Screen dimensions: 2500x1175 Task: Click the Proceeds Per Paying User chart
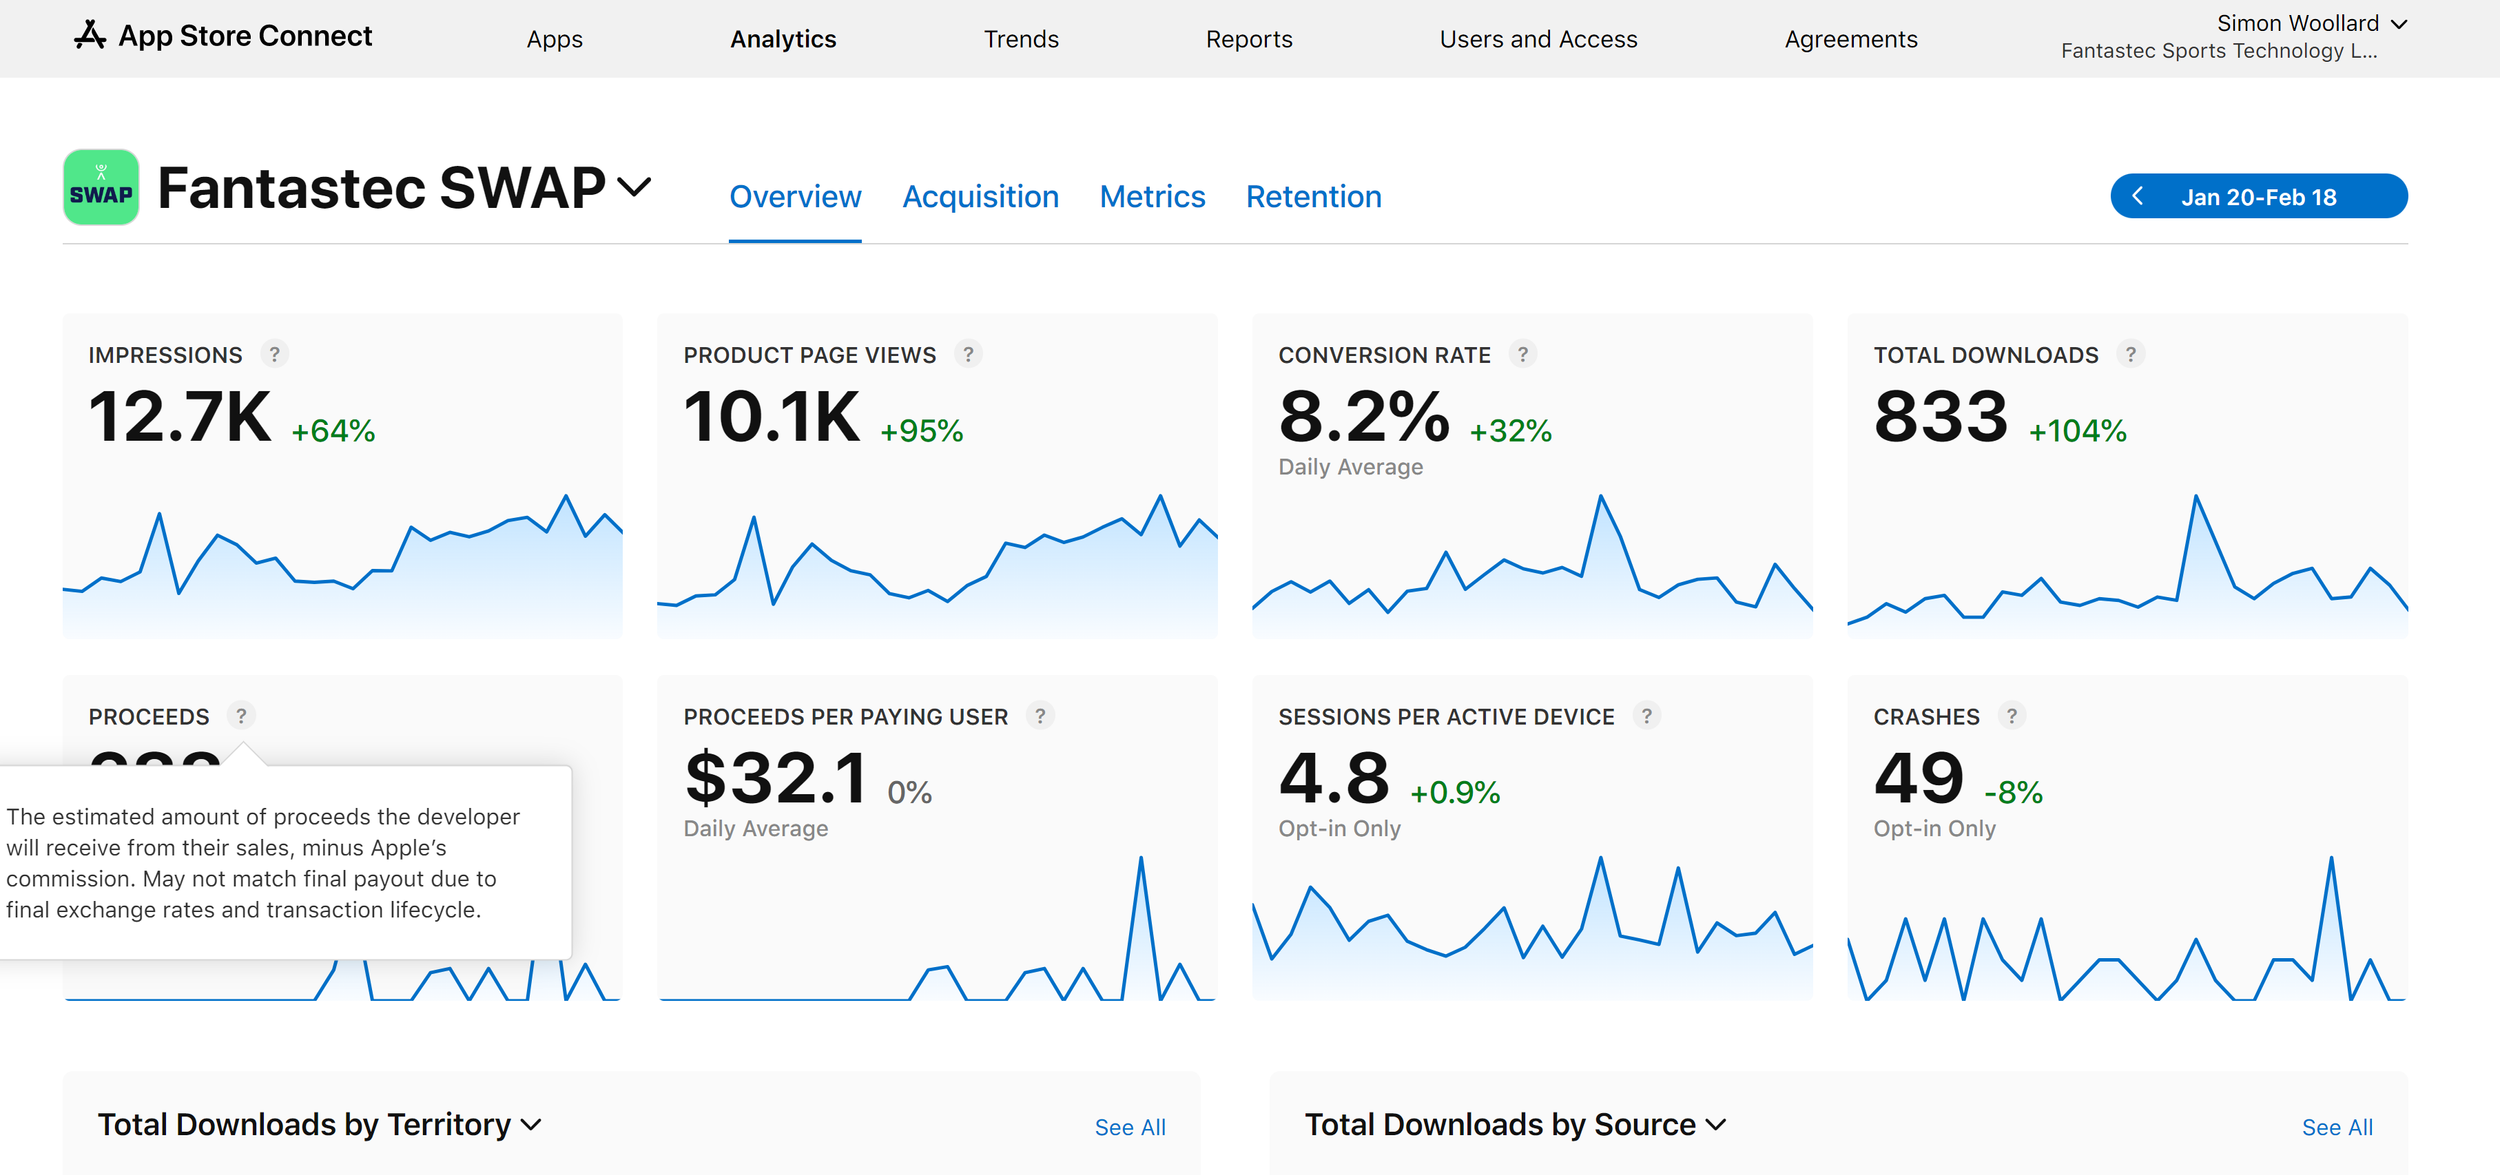(x=937, y=927)
